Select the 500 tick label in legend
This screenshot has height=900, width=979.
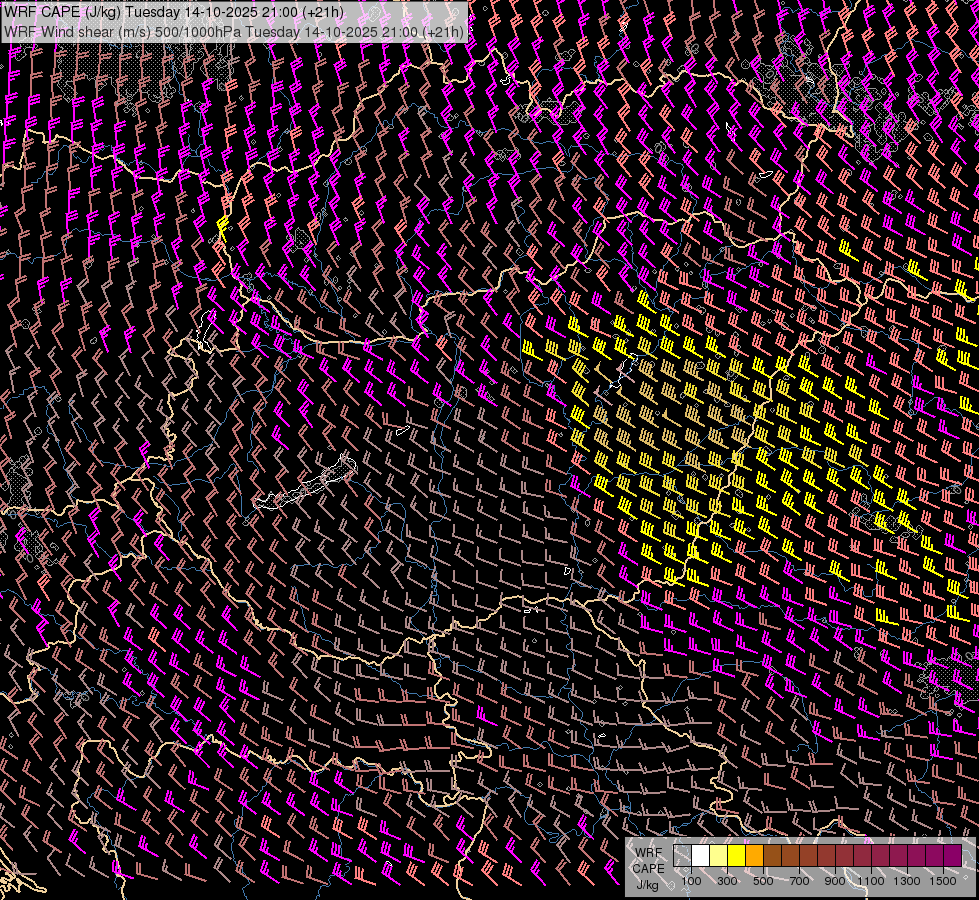tap(763, 882)
